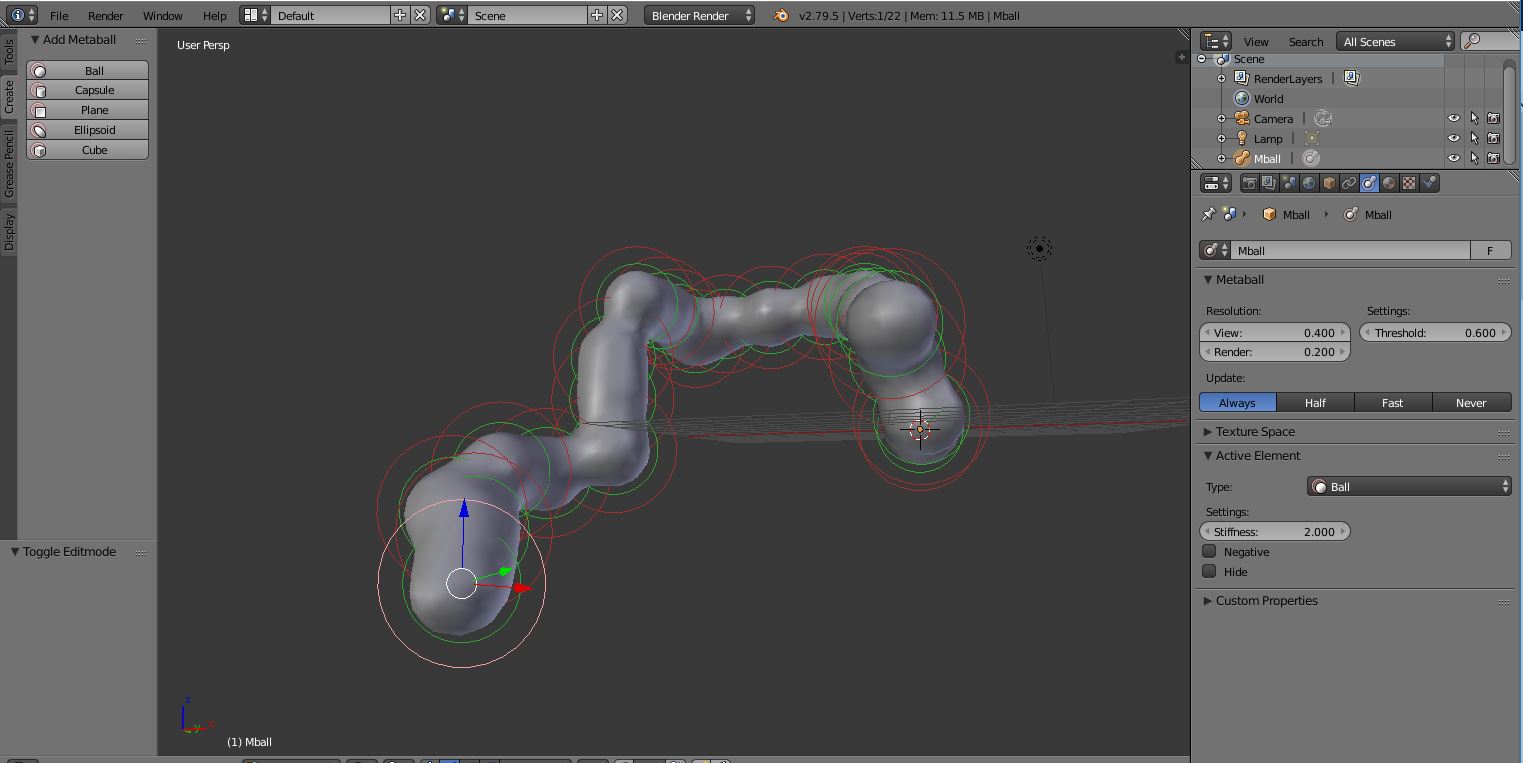Add an Ellipsoid metaball

[88, 130]
